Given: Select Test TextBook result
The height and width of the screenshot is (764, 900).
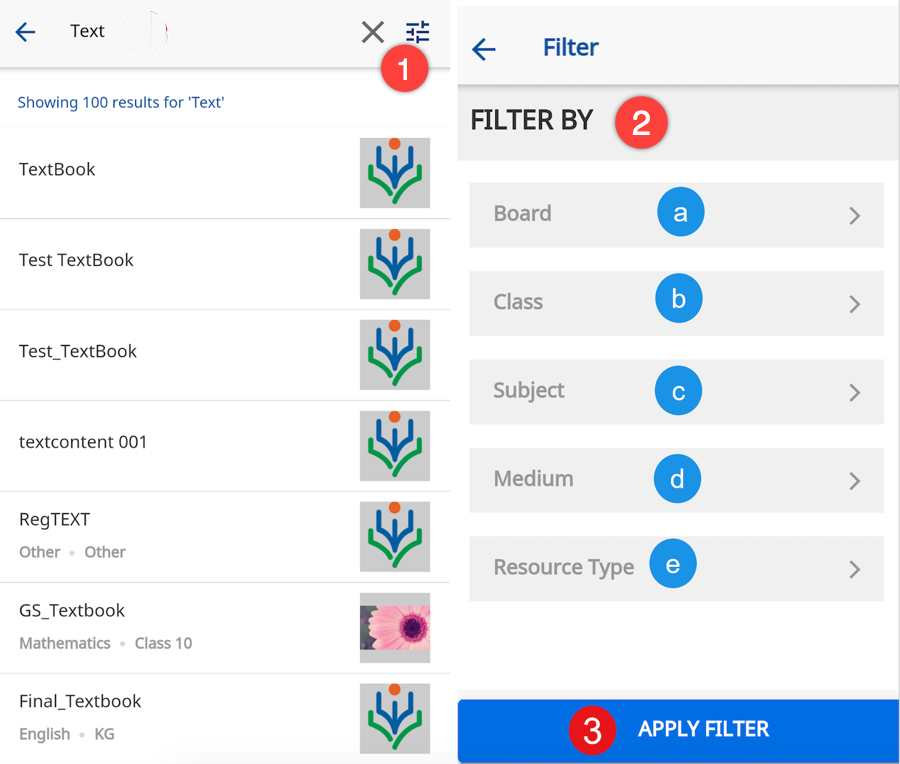Looking at the screenshot, I should pyautogui.click(x=77, y=260).
